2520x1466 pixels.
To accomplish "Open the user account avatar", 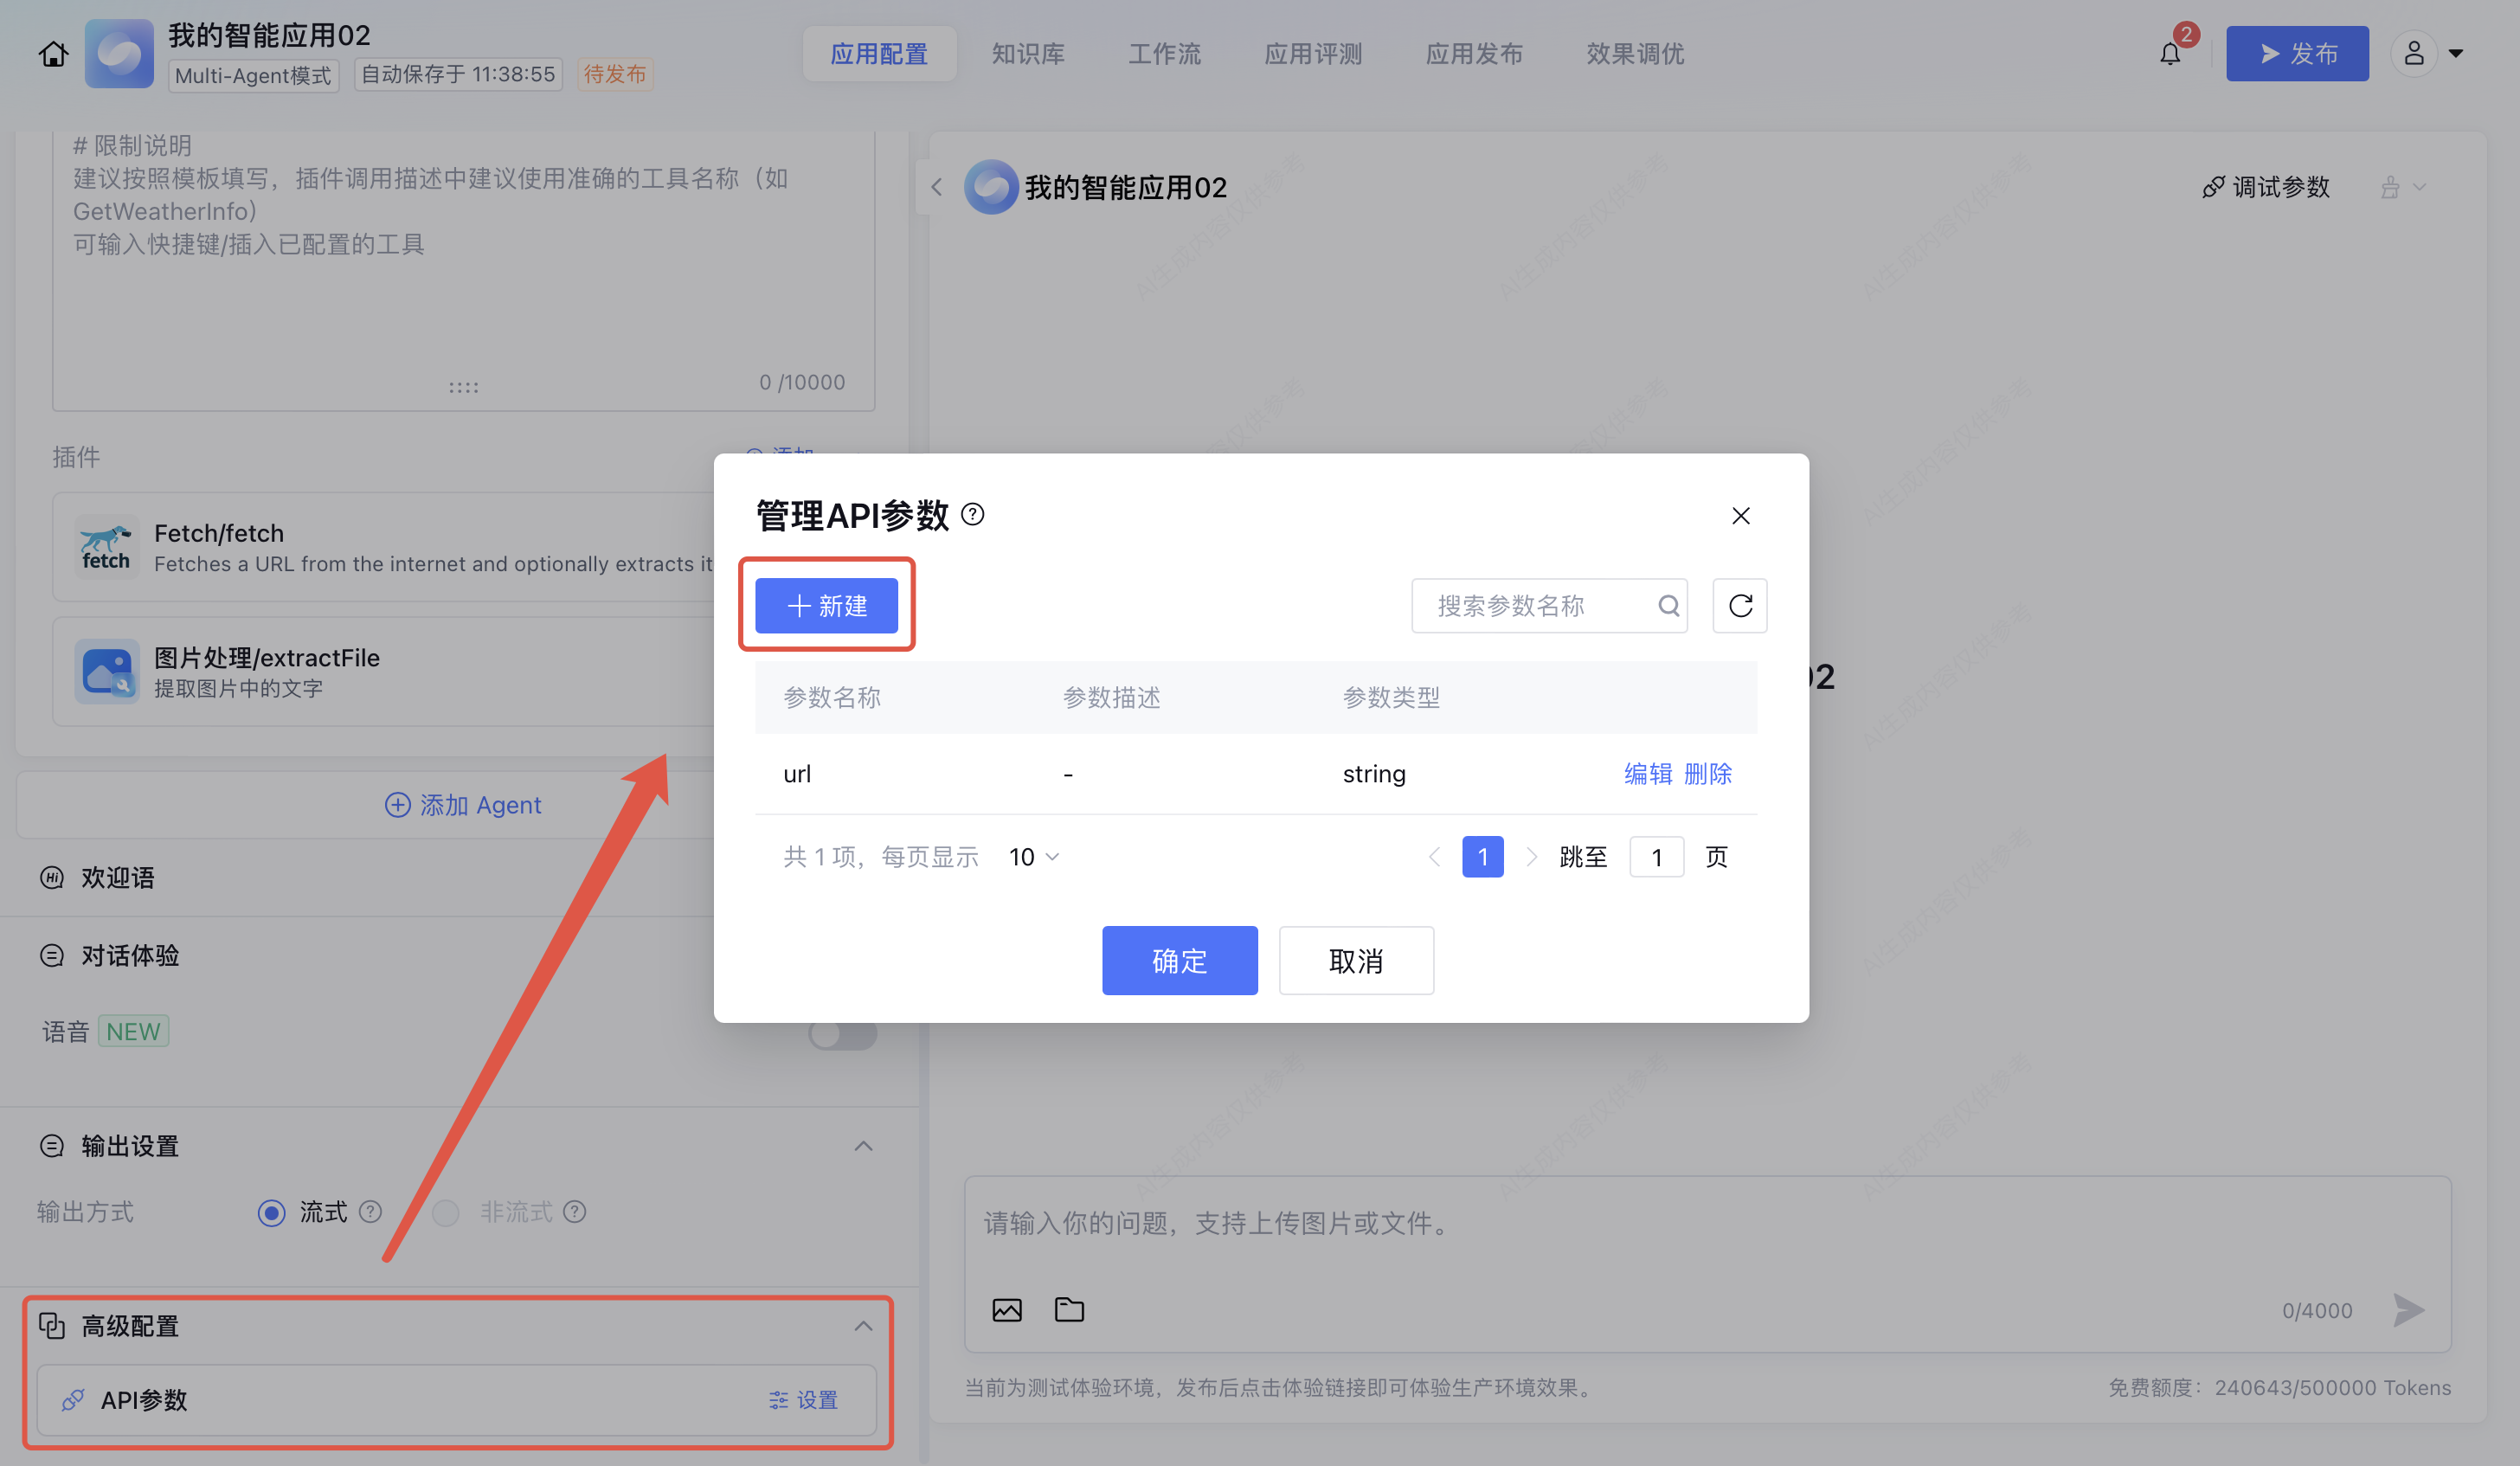I will pos(2414,53).
